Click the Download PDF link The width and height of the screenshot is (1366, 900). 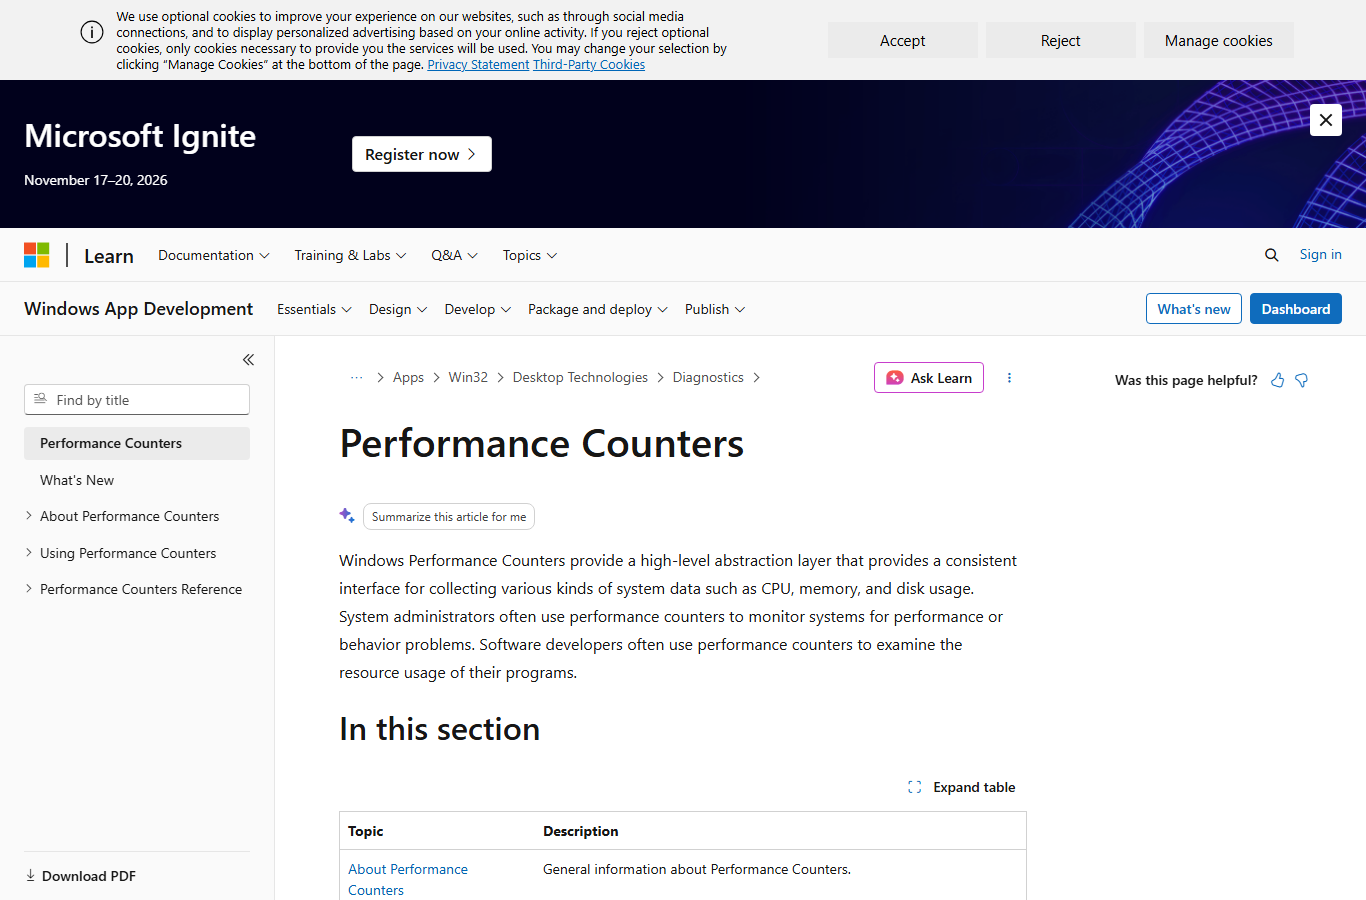pos(89,876)
